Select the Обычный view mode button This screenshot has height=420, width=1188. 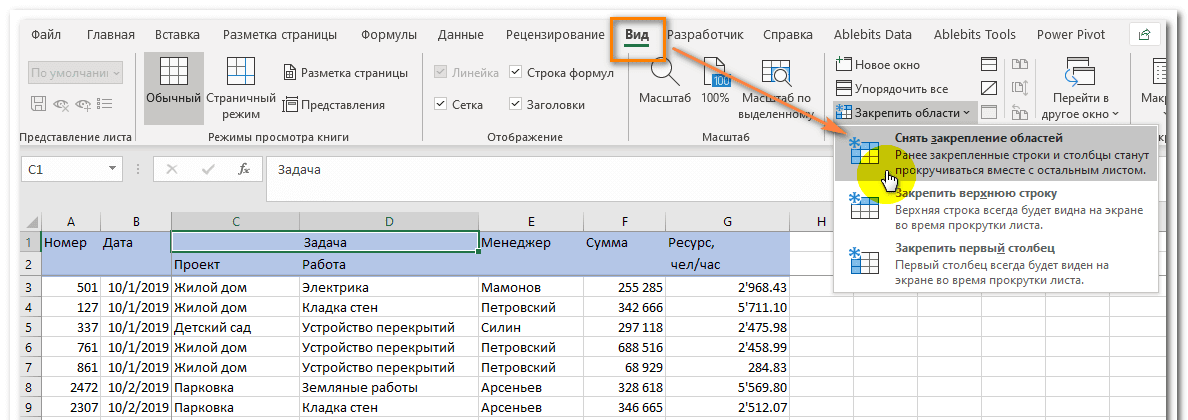174,86
